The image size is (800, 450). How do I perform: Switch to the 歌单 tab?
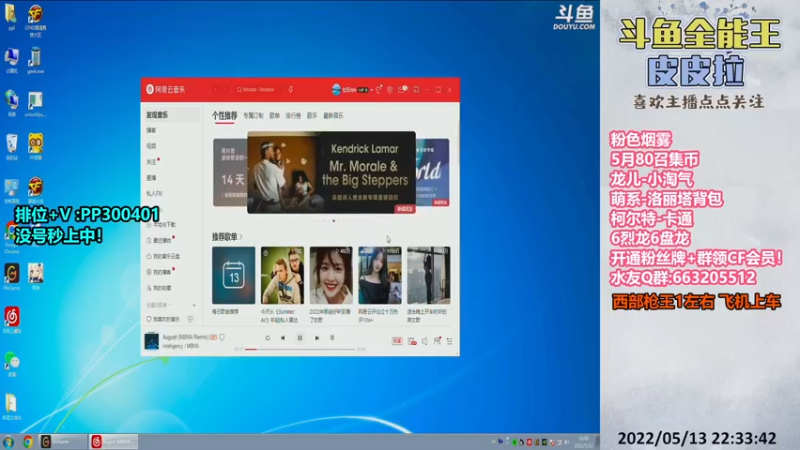pos(274,116)
